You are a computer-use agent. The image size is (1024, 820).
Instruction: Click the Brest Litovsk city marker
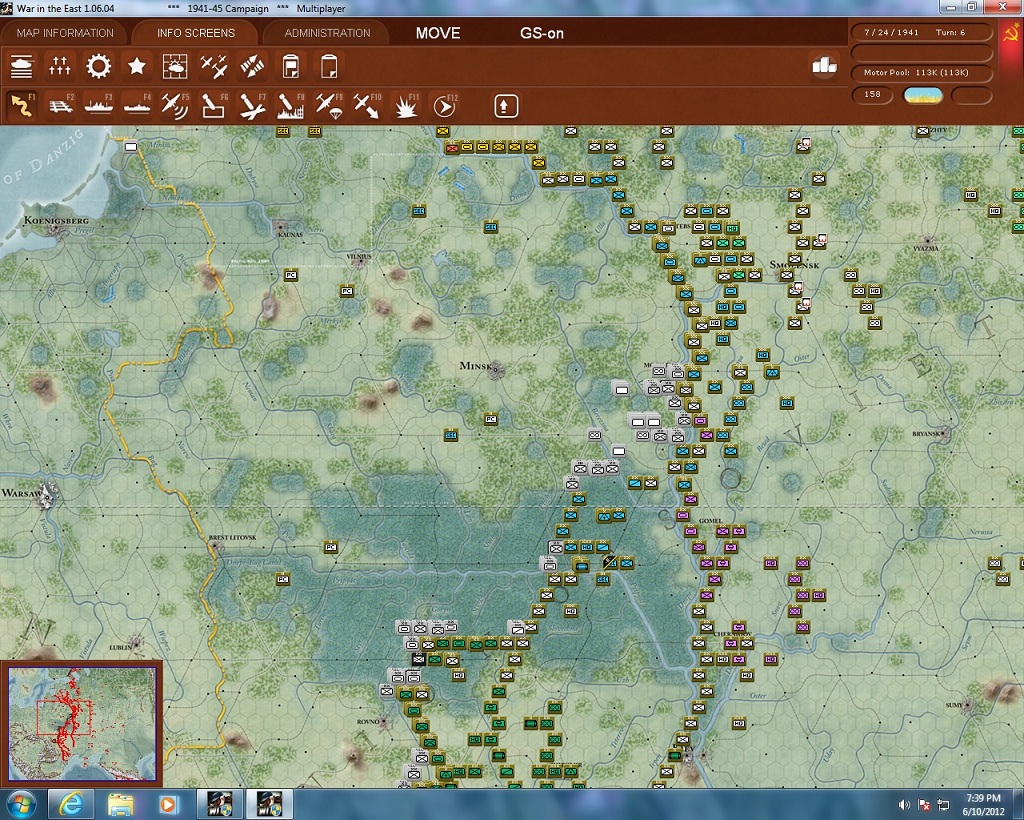216,546
